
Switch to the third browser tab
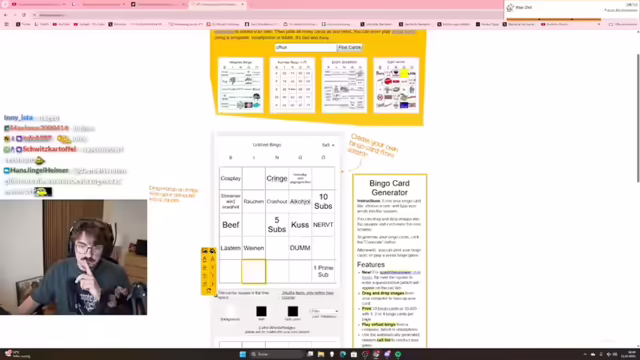[x=158, y=4]
